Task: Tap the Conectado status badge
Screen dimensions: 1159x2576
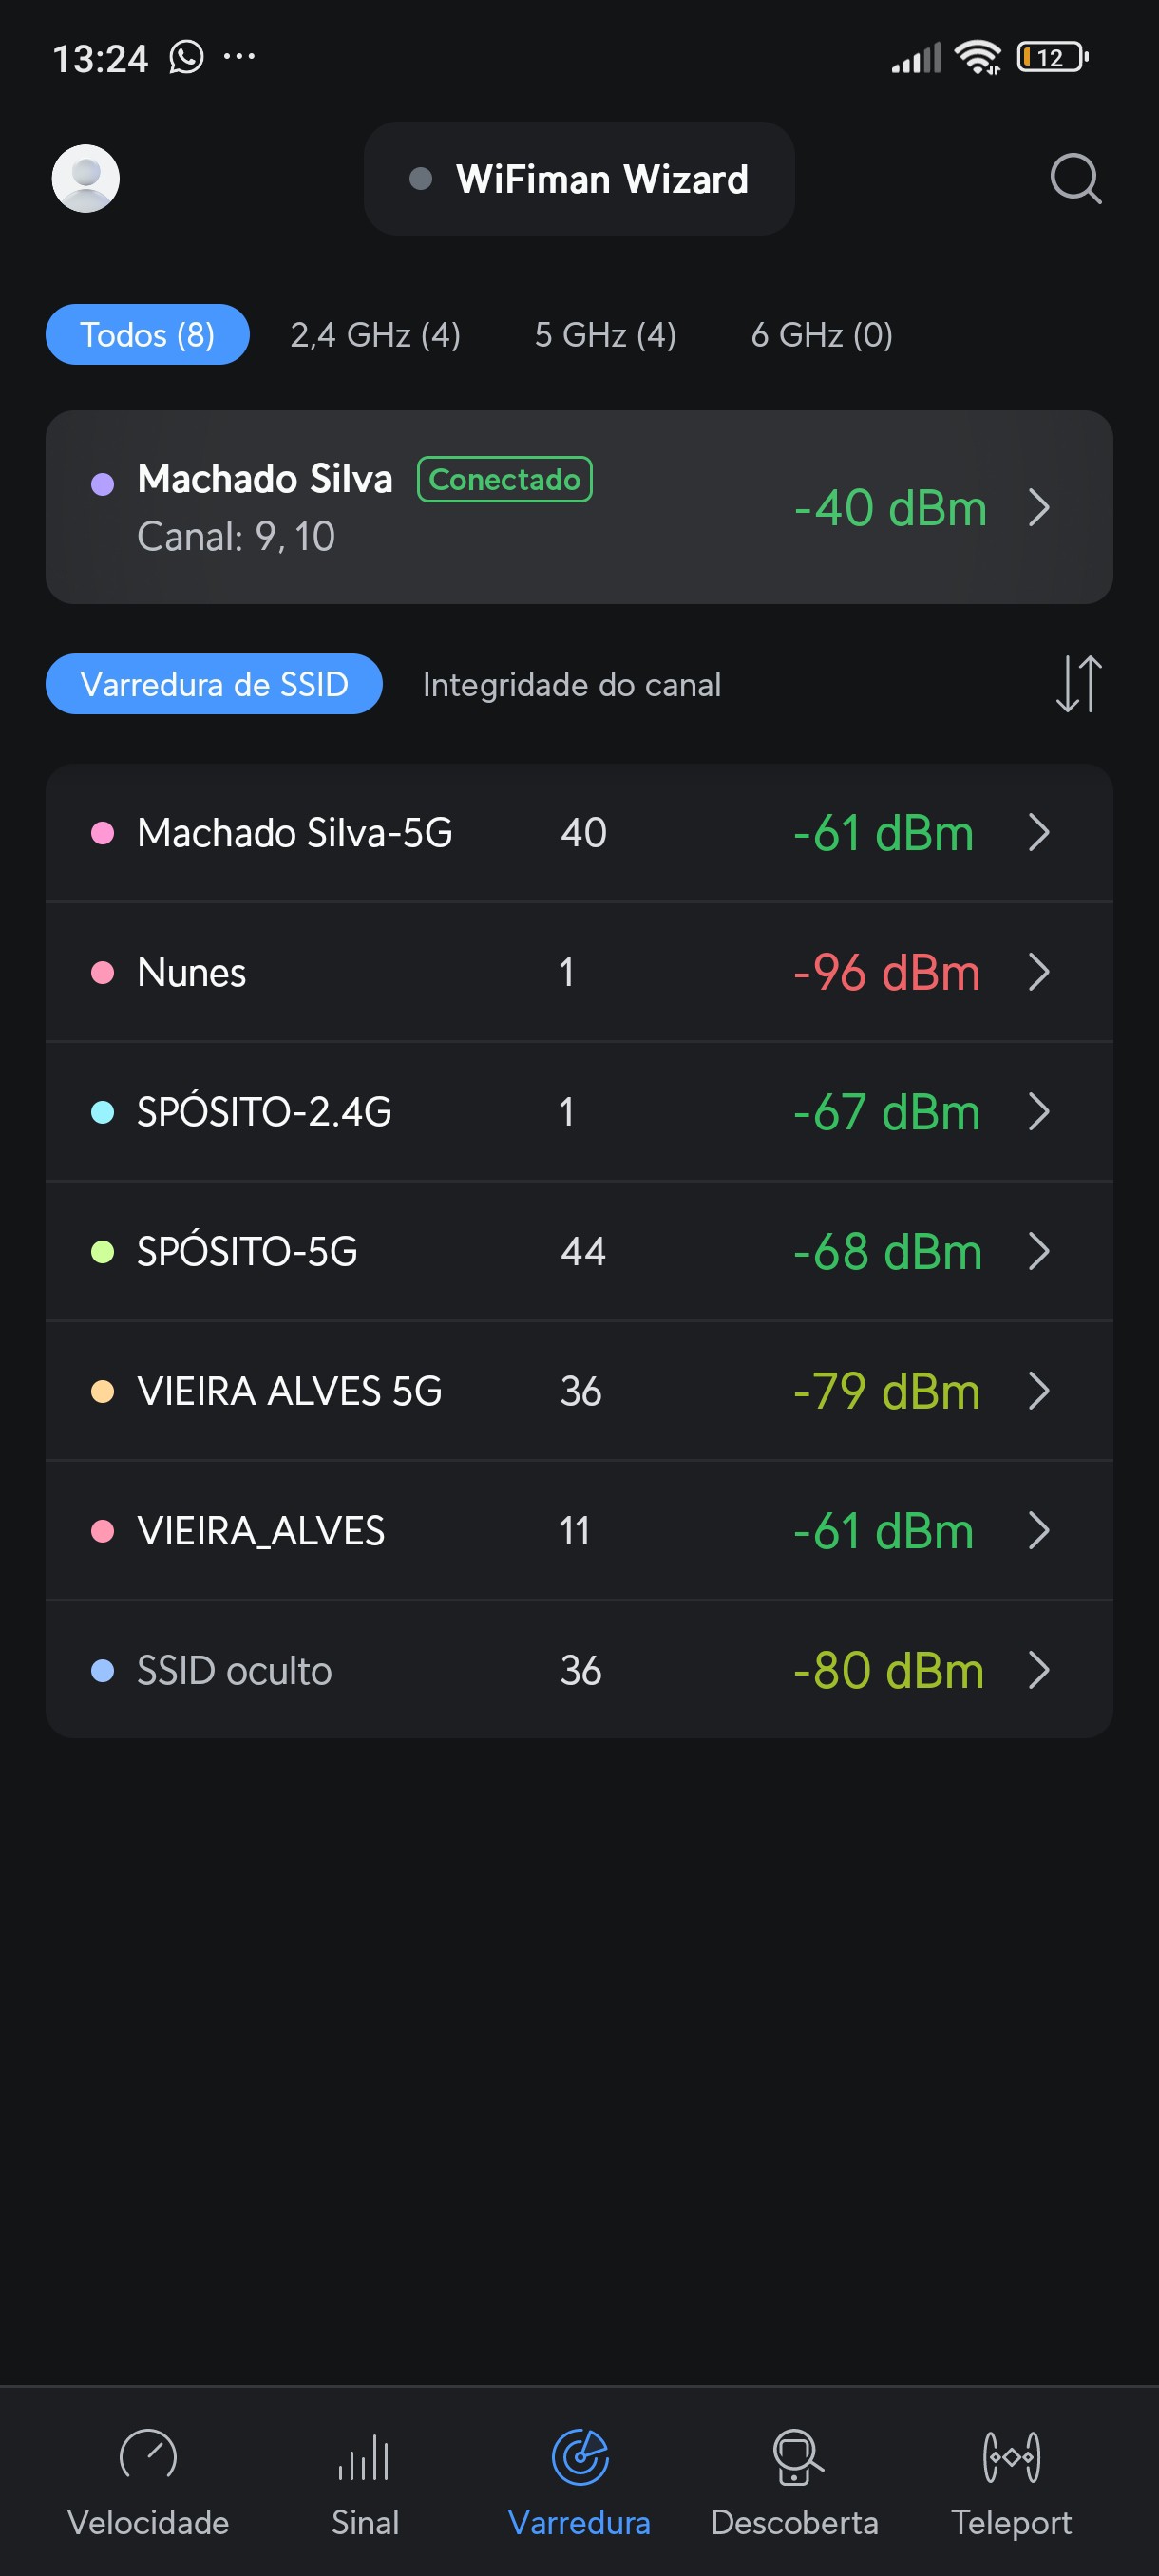Action: [x=504, y=480]
